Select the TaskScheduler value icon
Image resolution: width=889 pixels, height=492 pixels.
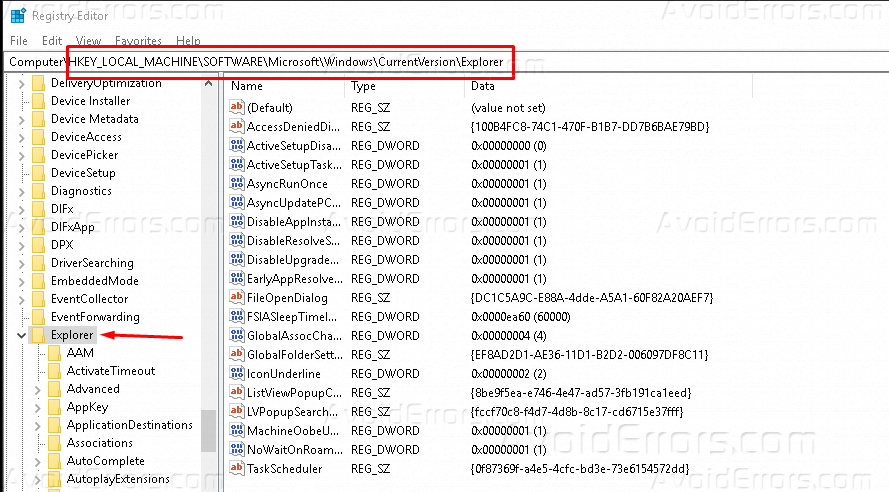[237, 469]
